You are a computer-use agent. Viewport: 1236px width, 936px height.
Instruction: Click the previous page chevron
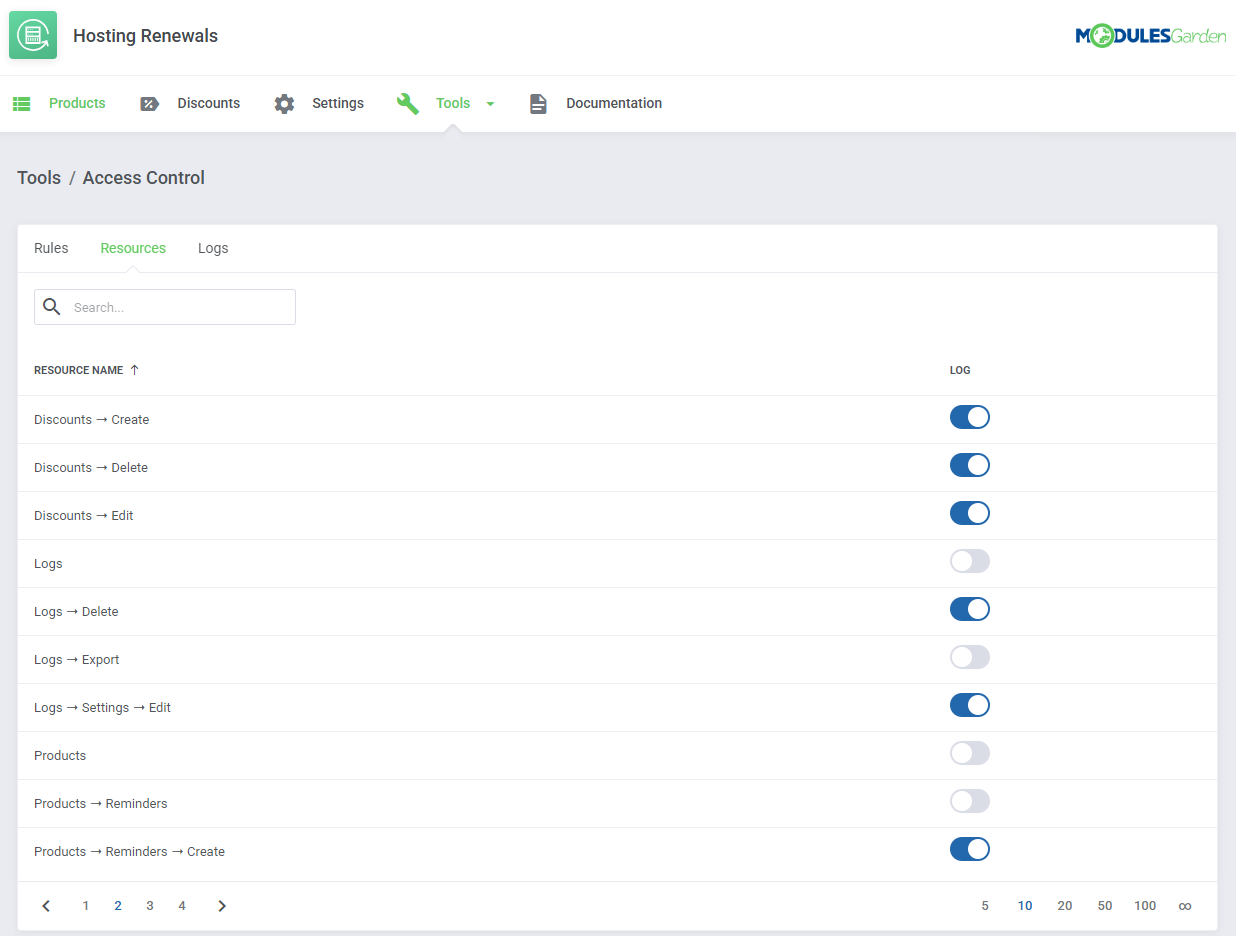(x=46, y=905)
